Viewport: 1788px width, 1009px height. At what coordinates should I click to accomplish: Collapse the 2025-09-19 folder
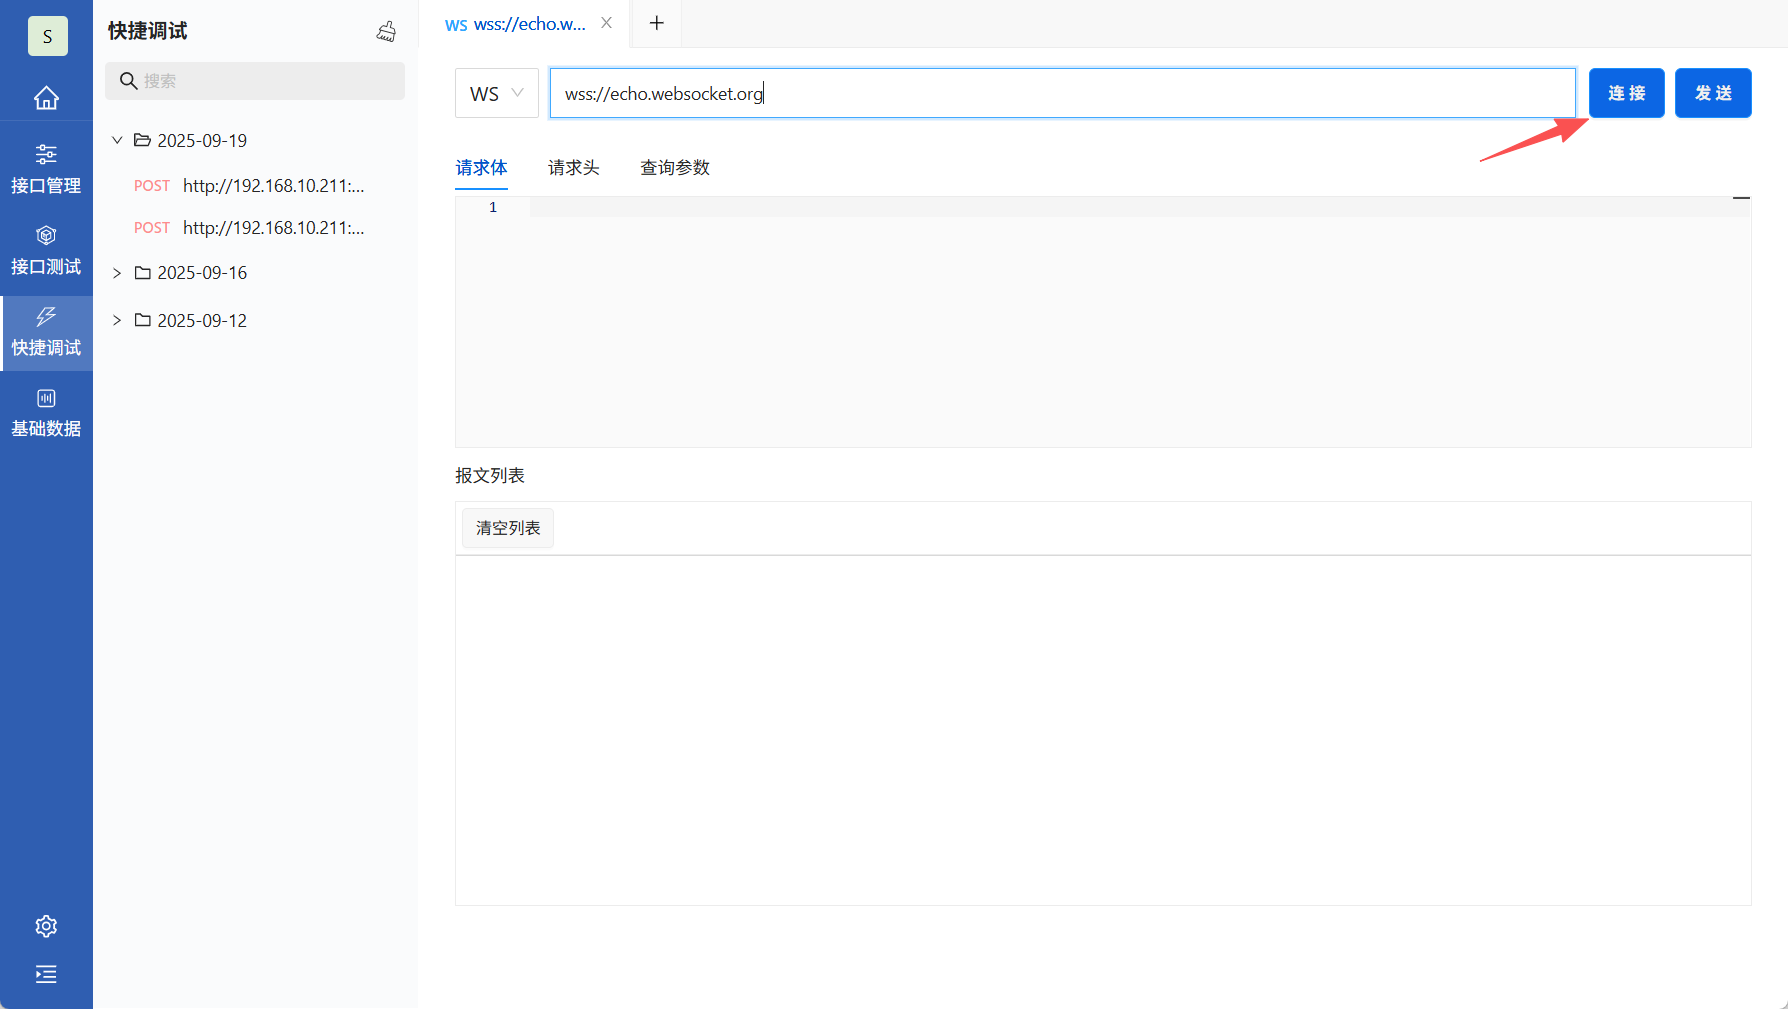pos(116,140)
